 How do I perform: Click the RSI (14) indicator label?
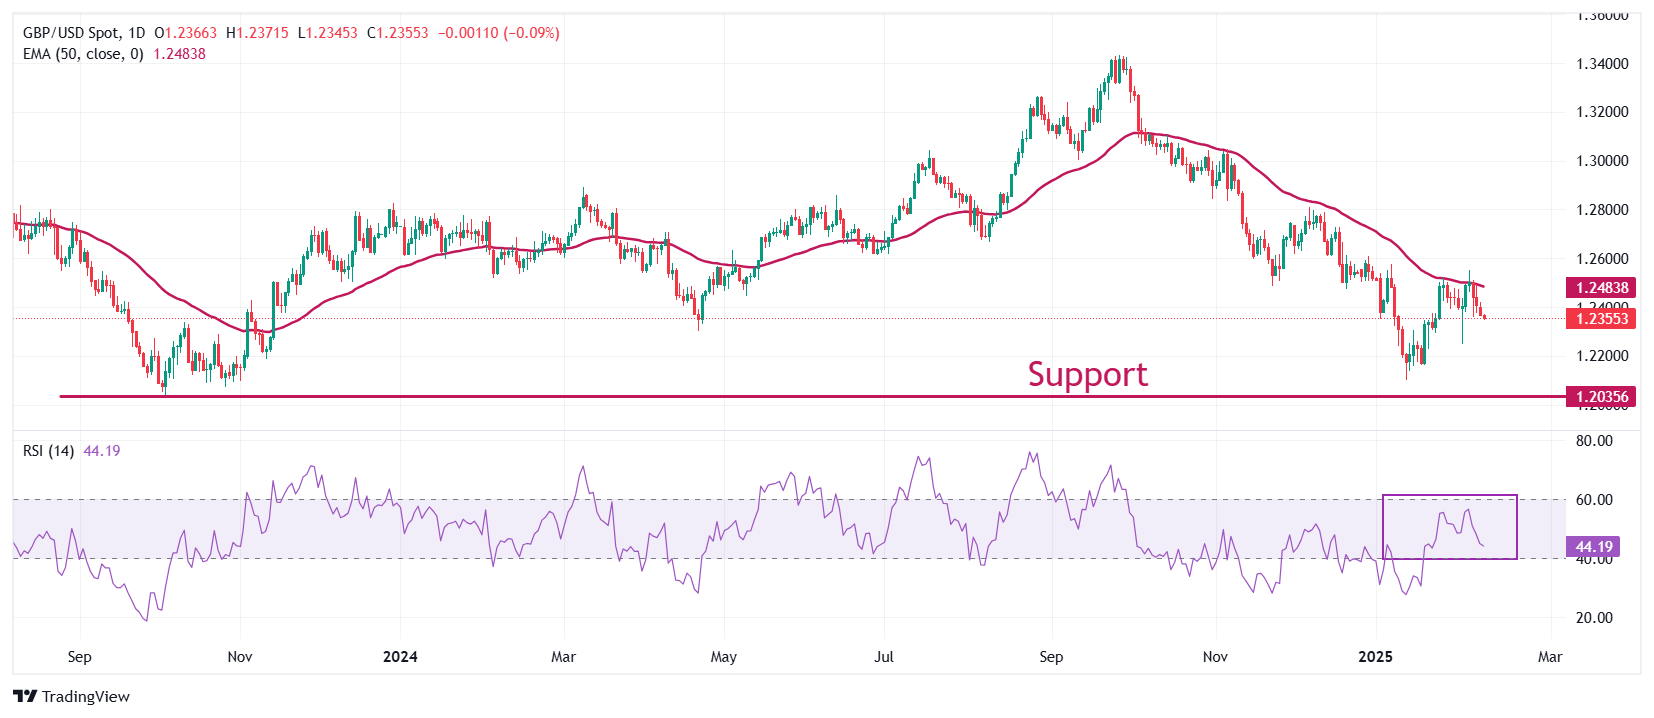click(x=48, y=451)
